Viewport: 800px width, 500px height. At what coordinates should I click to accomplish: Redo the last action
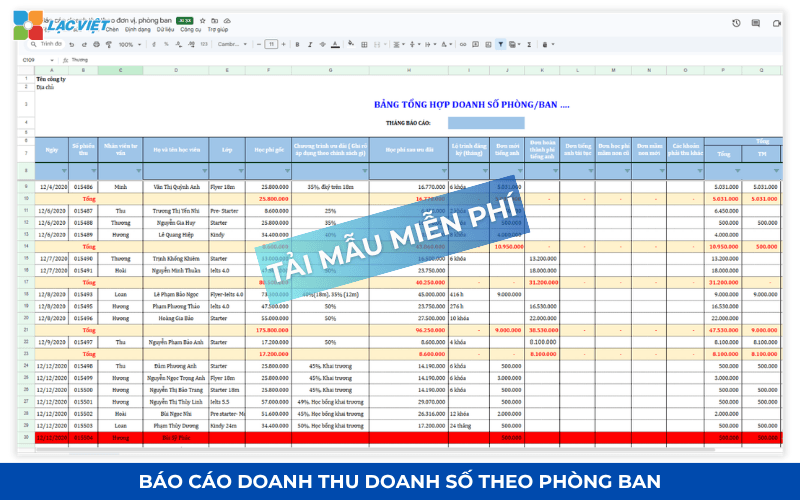pyautogui.click(x=84, y=44)
